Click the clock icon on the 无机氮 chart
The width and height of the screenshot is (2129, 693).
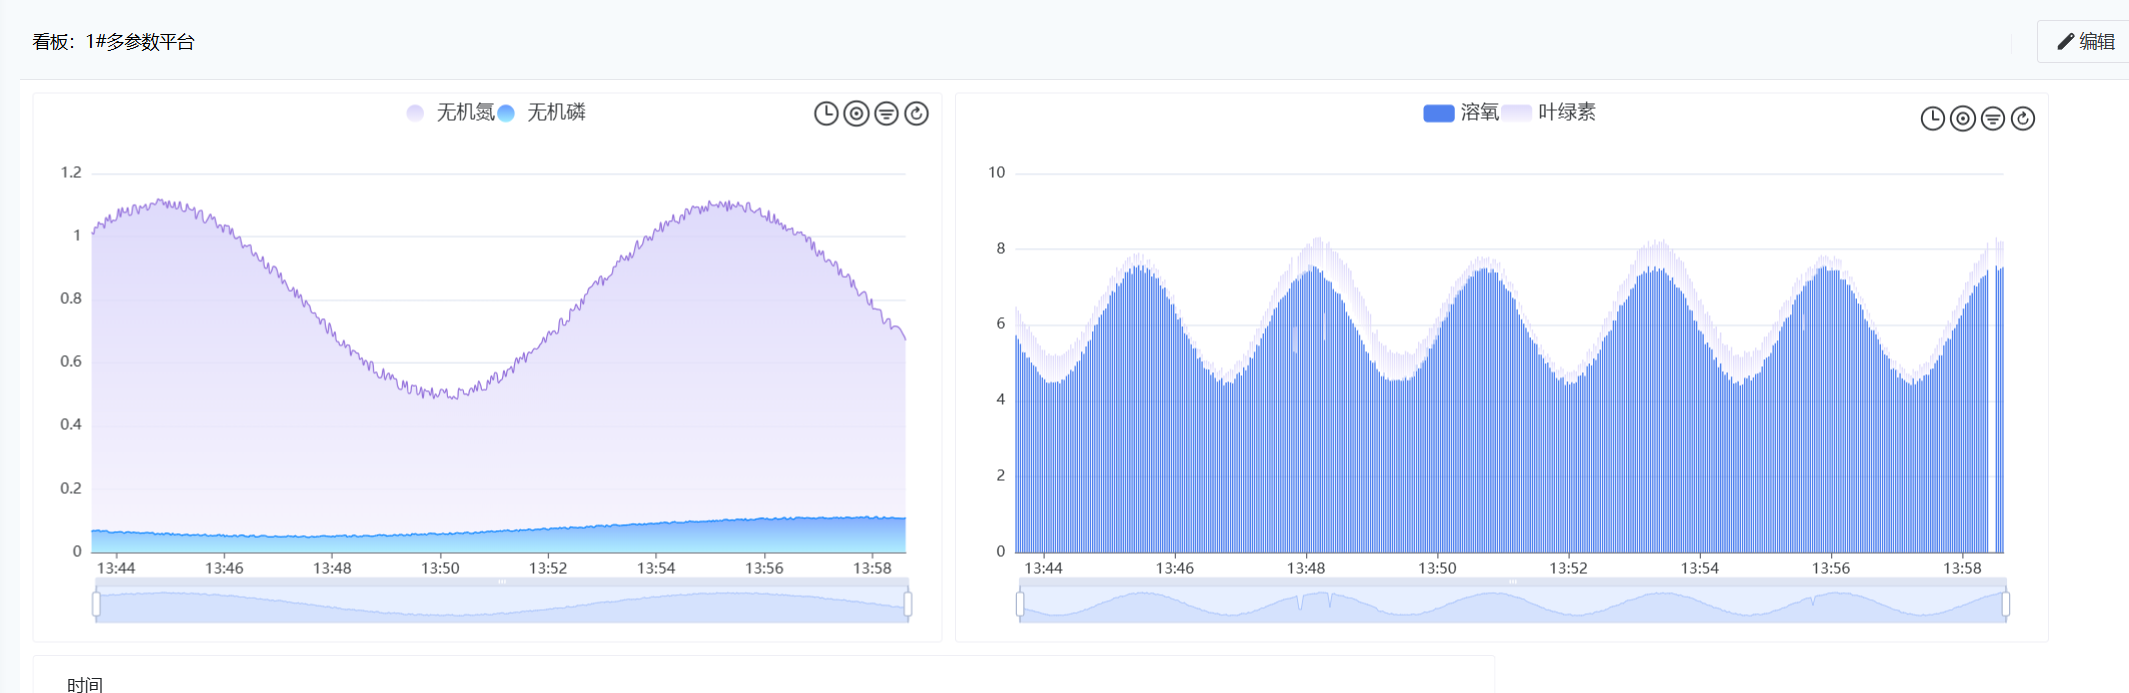coord(826,114)
